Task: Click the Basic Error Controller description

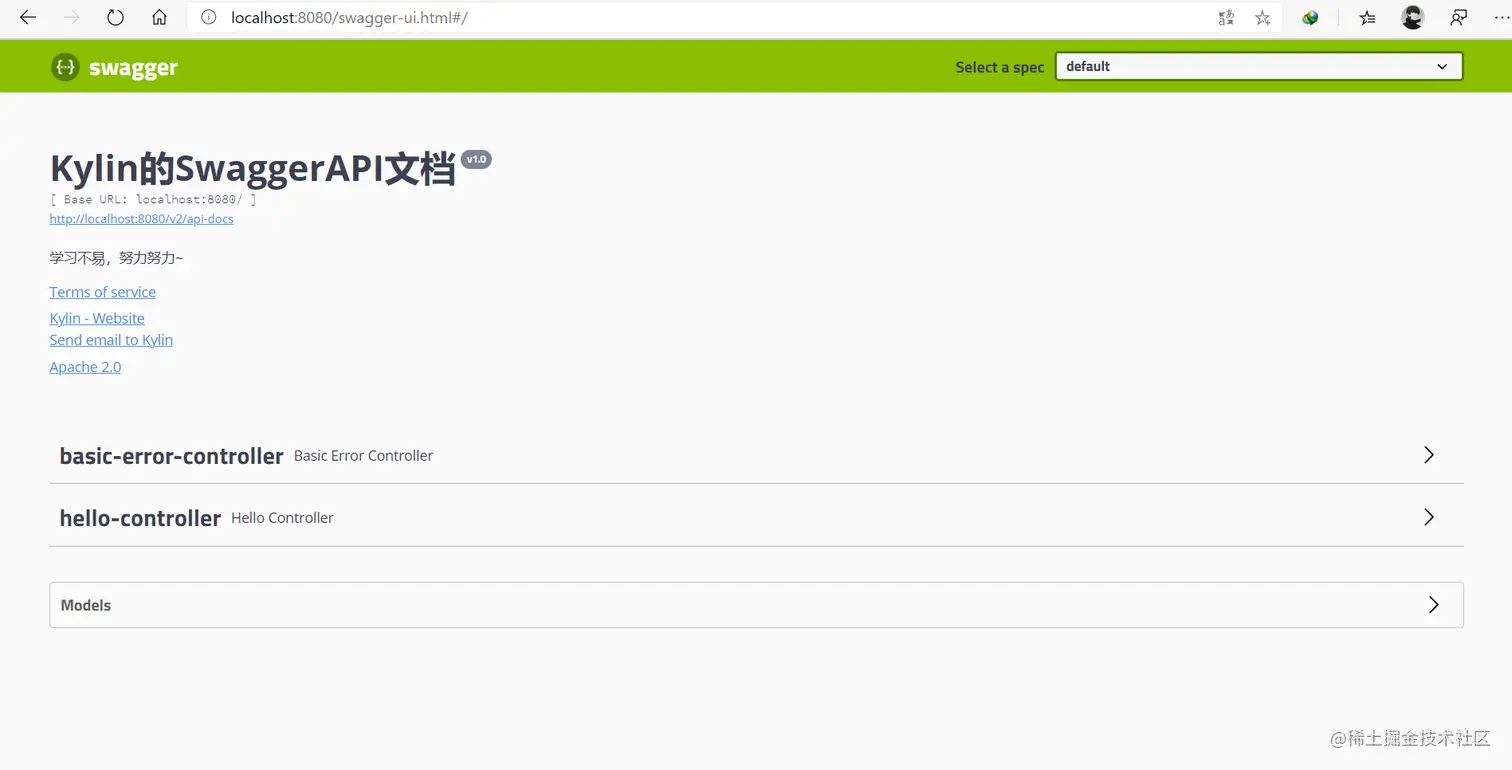Action: tap(363, 455)
